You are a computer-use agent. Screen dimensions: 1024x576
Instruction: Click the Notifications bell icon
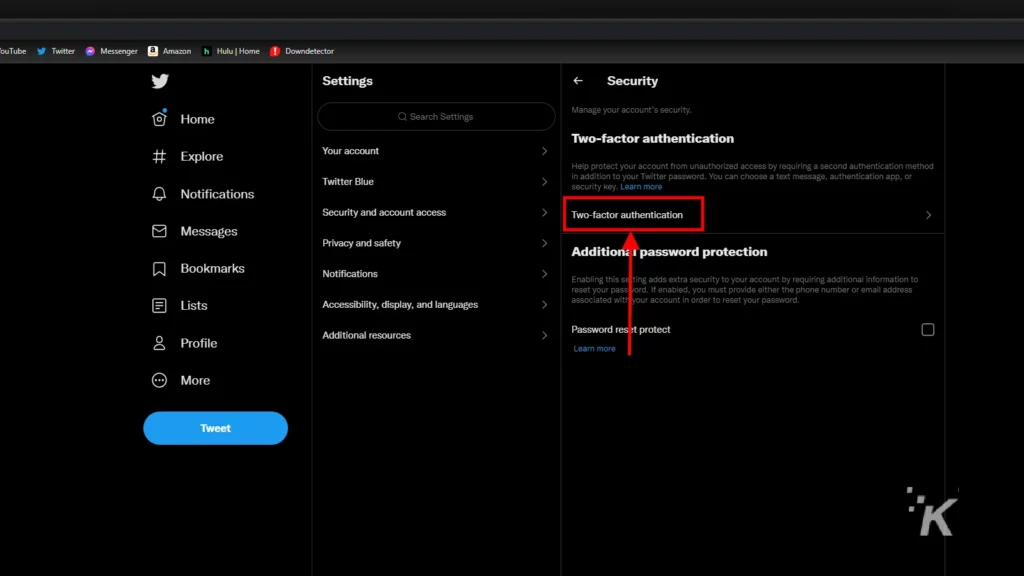coord(159,194)
